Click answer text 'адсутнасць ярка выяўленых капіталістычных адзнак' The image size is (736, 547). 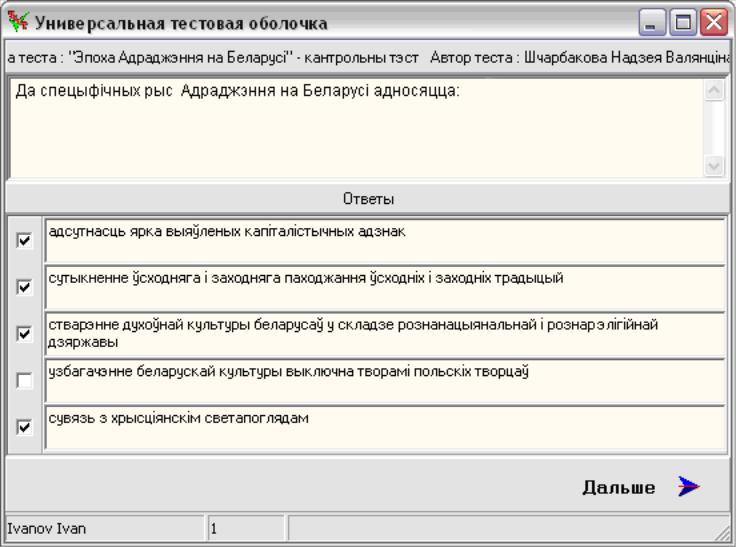(227, 231)
